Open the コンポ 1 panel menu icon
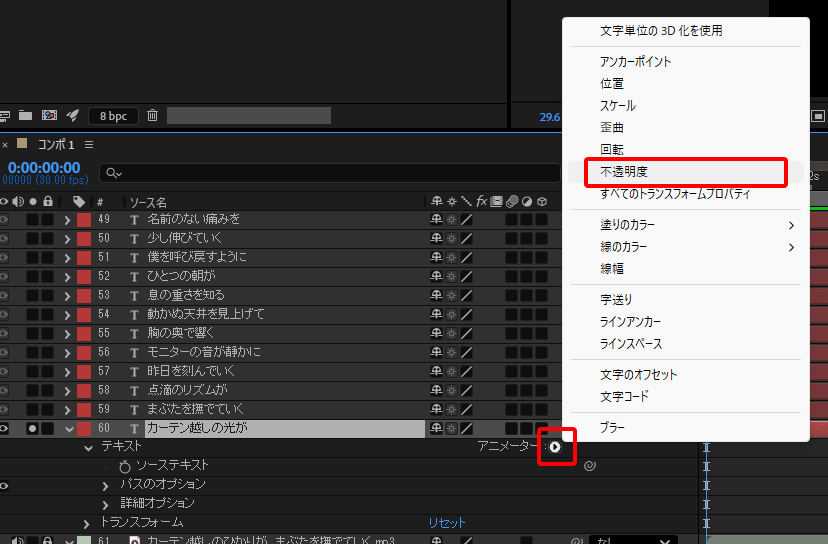 (x=89, y=145)
